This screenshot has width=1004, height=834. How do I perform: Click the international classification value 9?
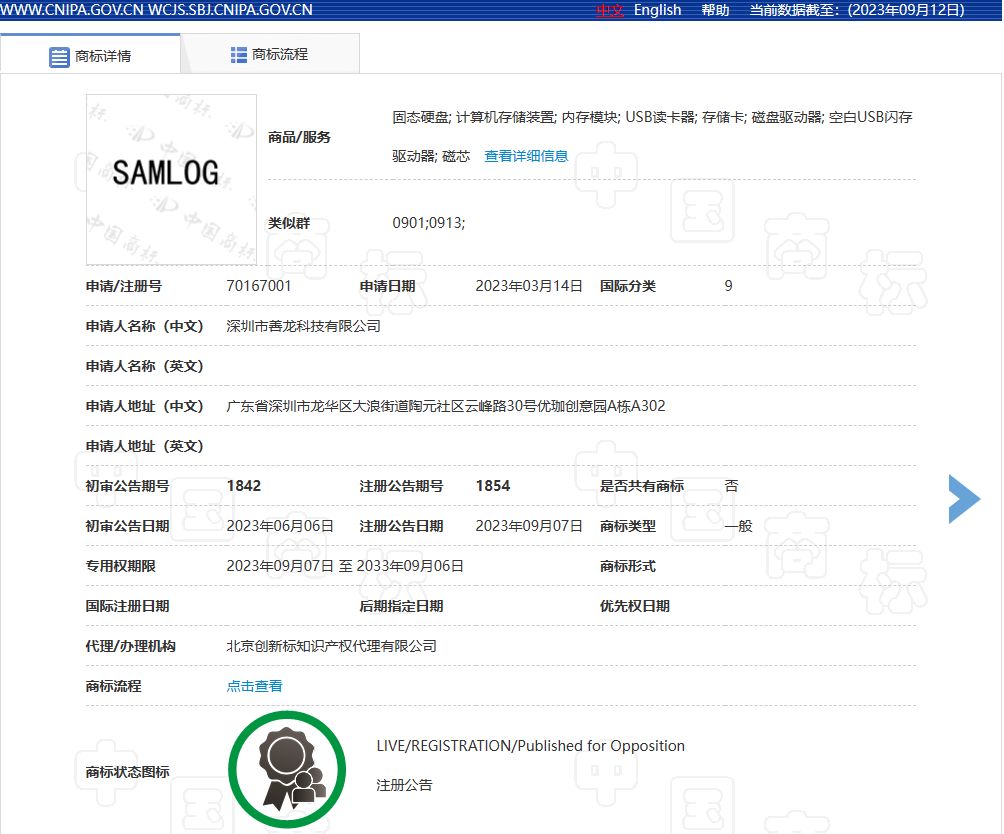727,285
